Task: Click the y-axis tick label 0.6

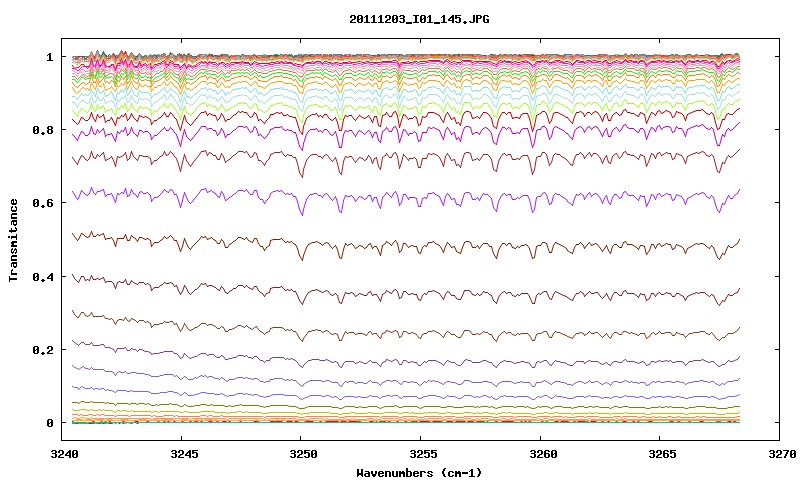Action: coord(43,203)
